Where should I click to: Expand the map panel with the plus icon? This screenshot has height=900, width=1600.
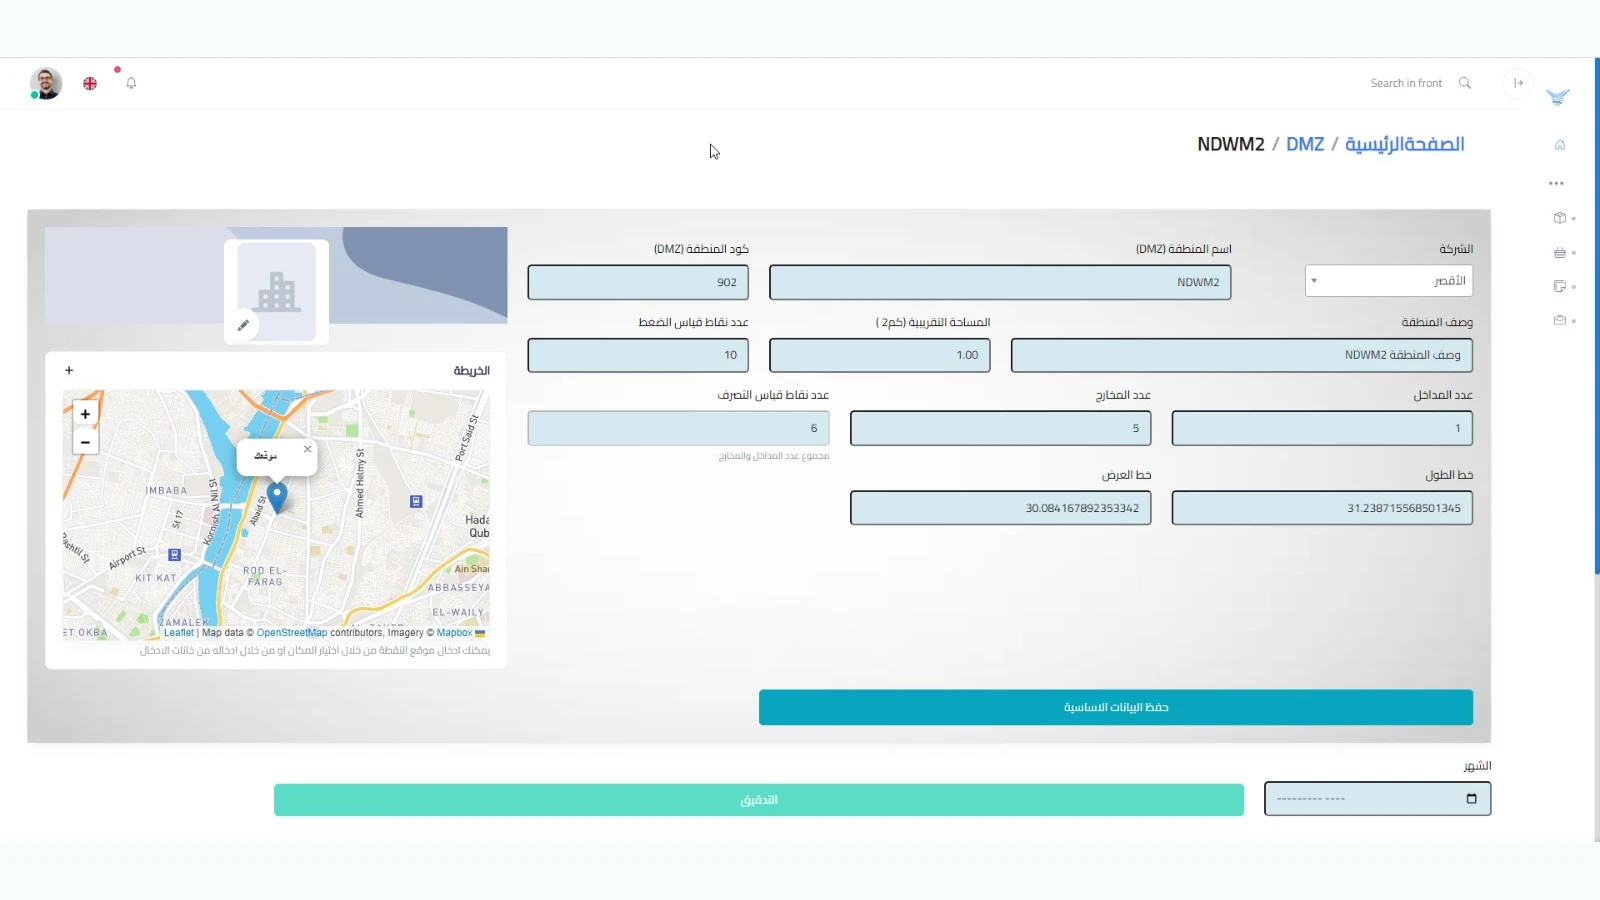click(x=69, y=370)
